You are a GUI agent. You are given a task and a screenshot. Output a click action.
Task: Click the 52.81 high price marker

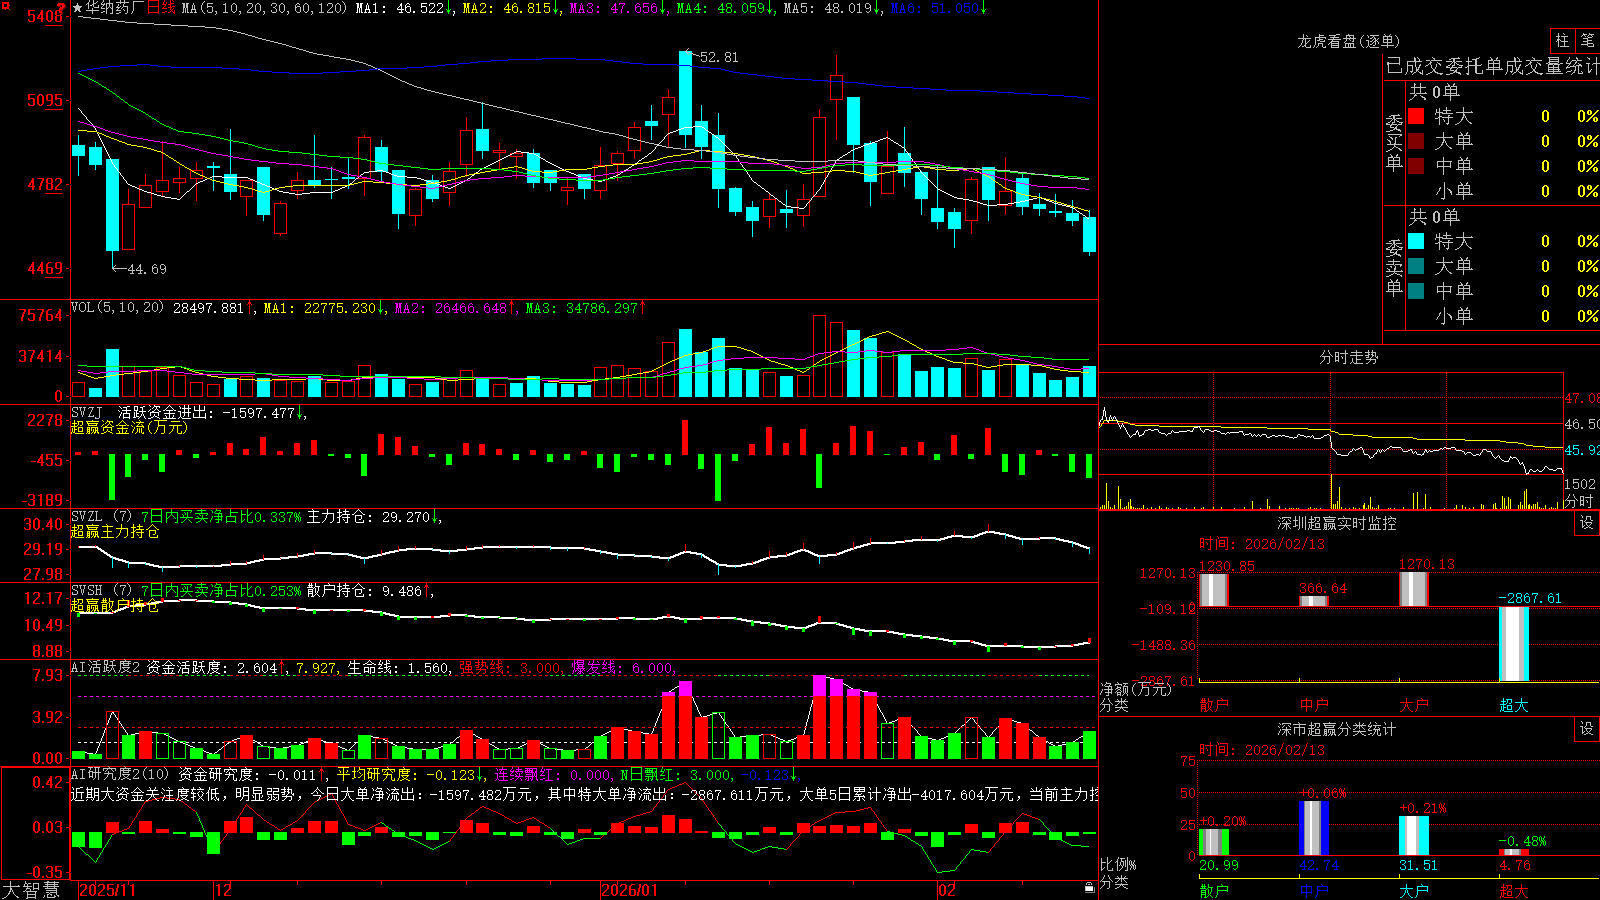pos(719,57)
